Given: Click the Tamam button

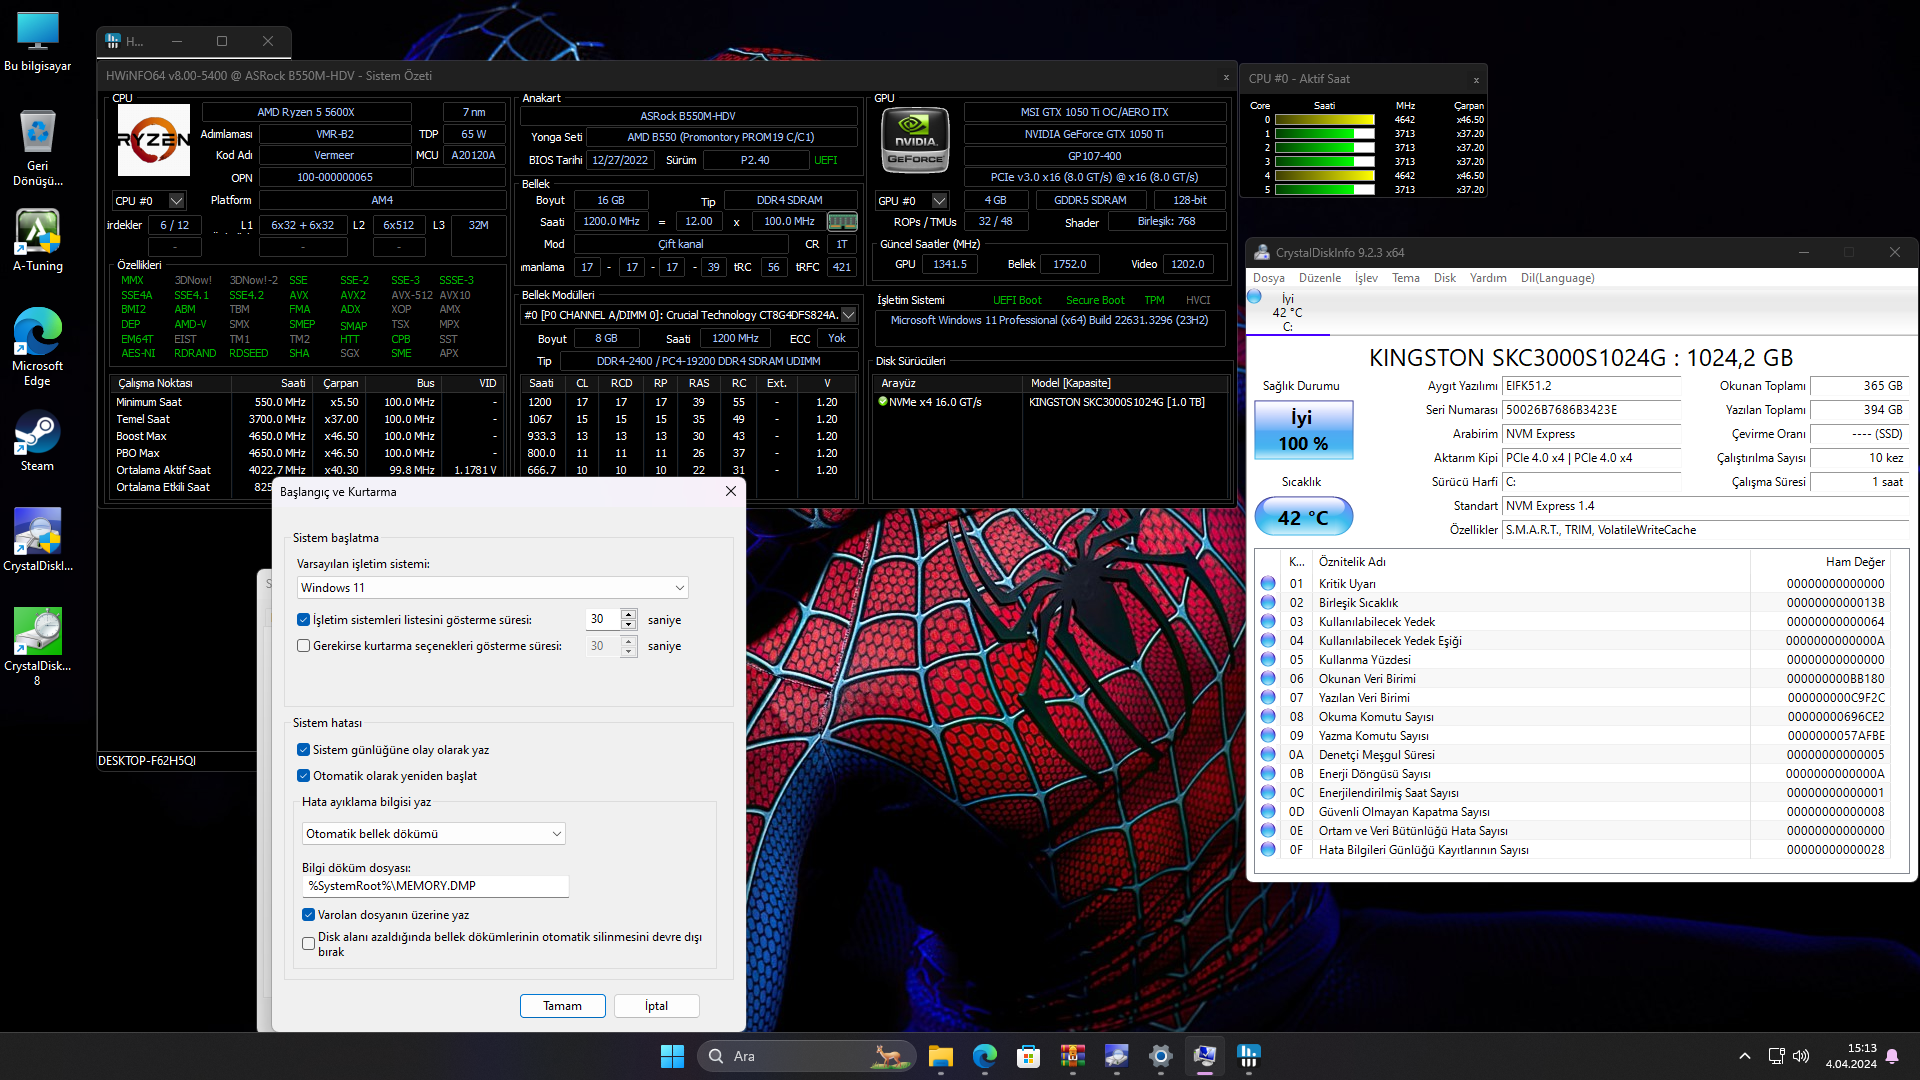Looking at the screenshot, I should pyautogui.click(x=562, y=1006).
